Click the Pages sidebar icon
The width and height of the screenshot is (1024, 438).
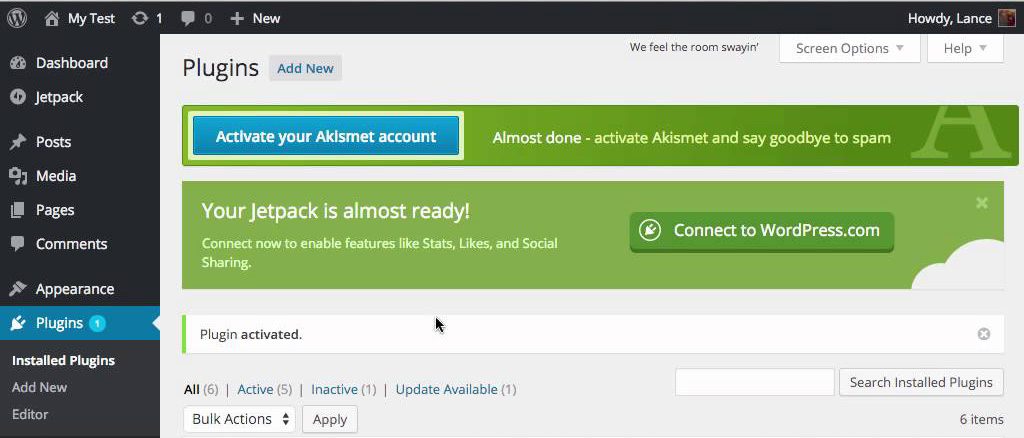point(18,210)
